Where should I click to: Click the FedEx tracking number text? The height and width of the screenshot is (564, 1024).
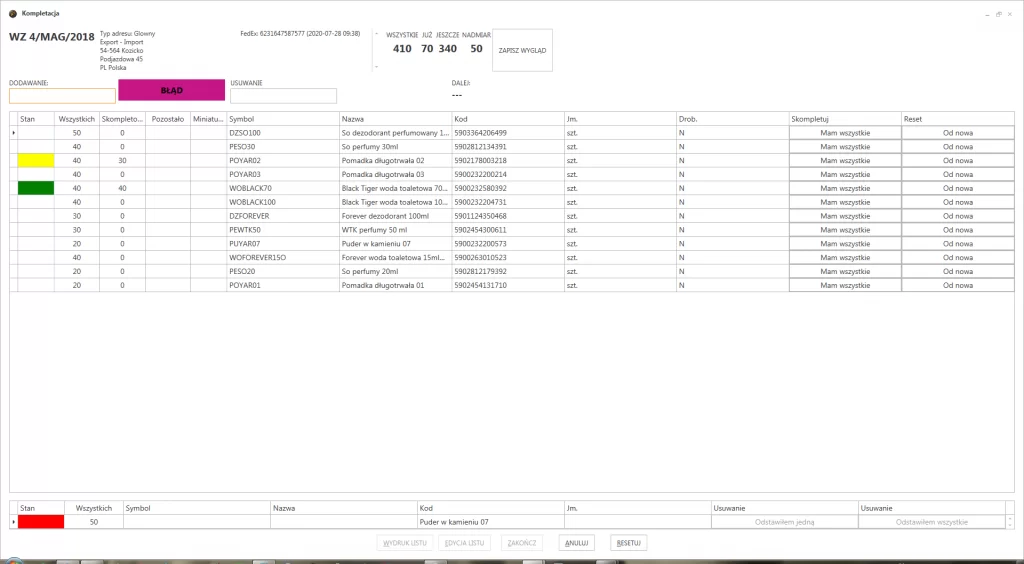click(300, 33)
